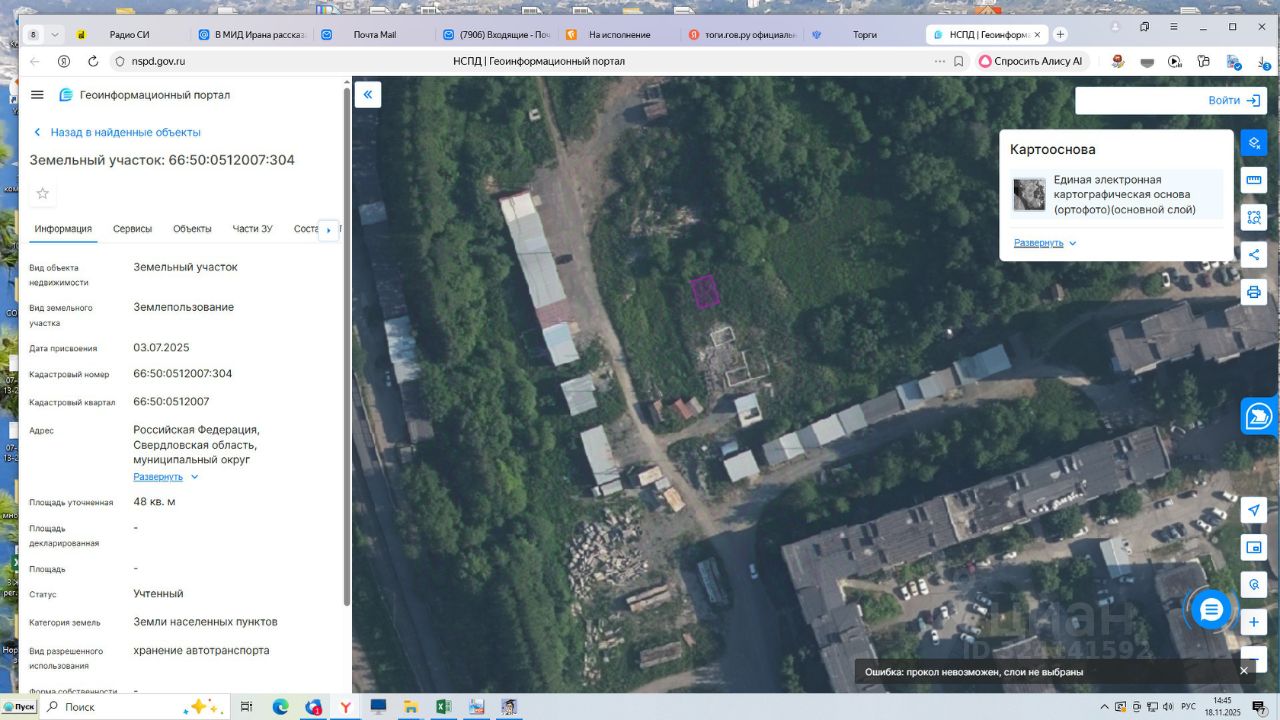Click хранение автотранспорта permitted use text
Viewport: 1280px width, 720px height.
point(201,650)
